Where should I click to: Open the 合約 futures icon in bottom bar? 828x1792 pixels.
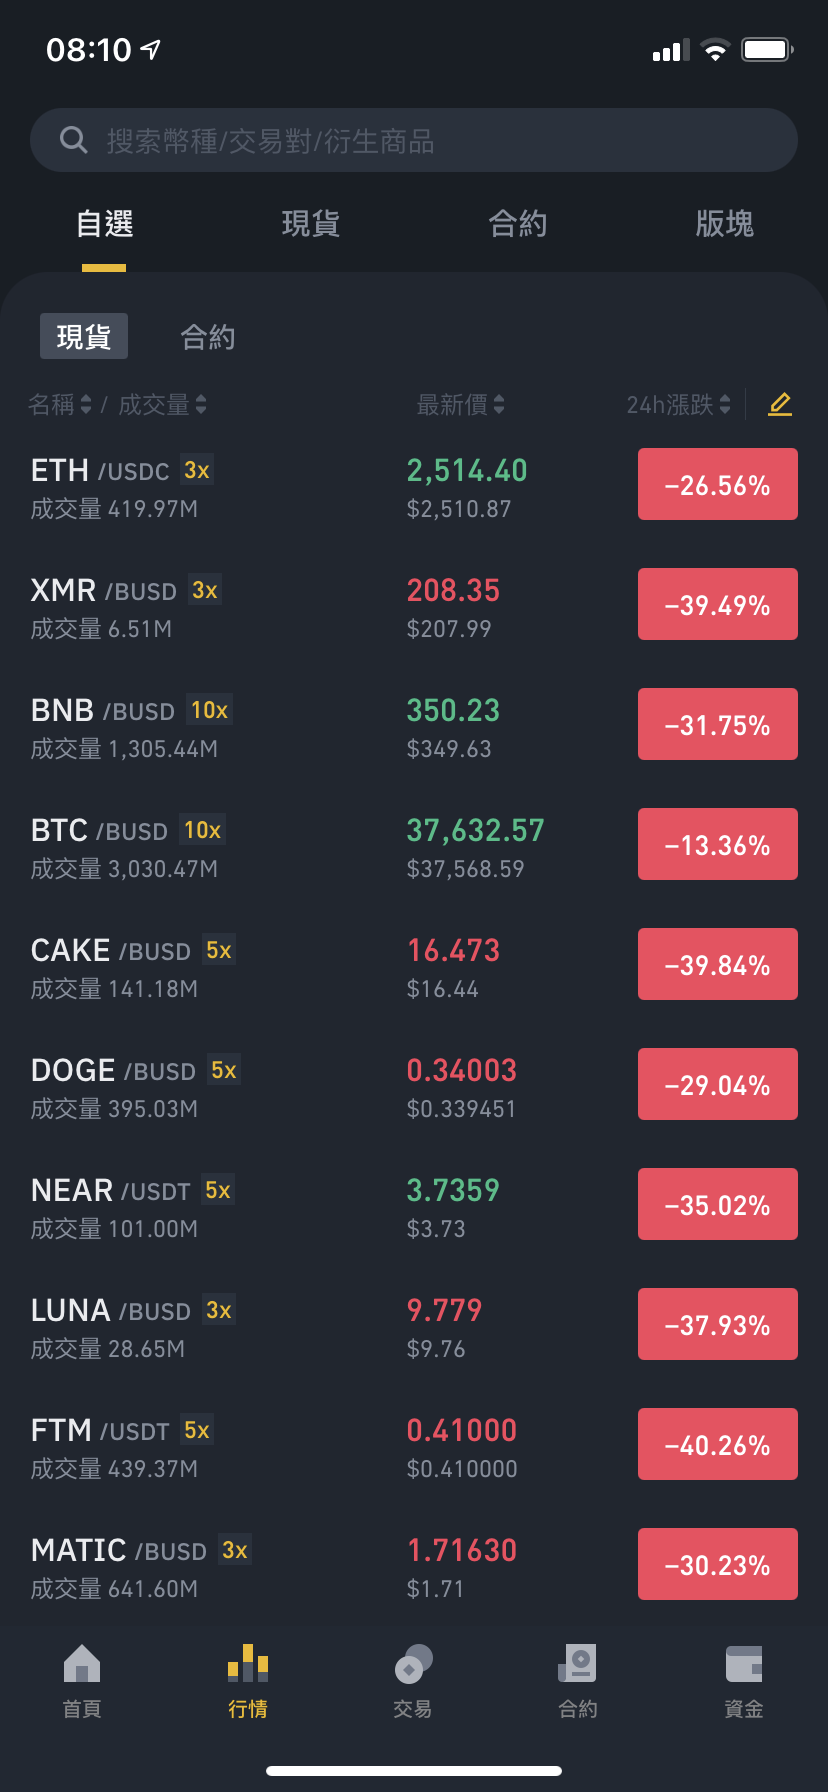(x=578, y=1664)
